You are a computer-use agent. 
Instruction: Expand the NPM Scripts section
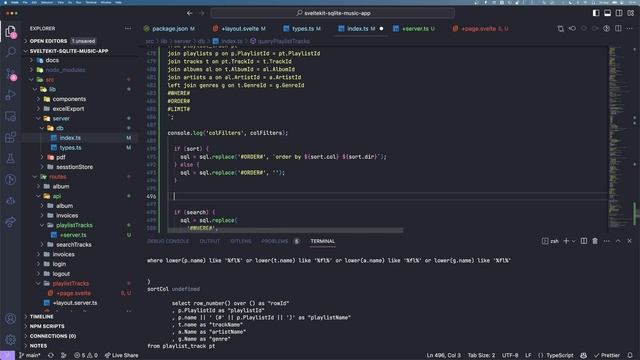coord(47,327)
